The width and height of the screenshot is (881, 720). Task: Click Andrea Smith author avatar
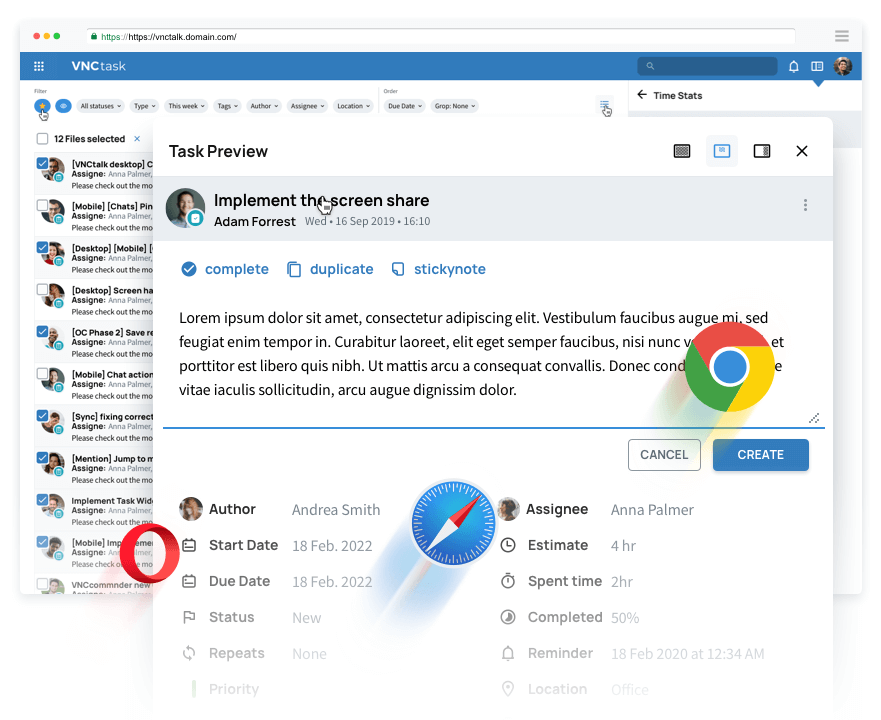click(190, 509)
